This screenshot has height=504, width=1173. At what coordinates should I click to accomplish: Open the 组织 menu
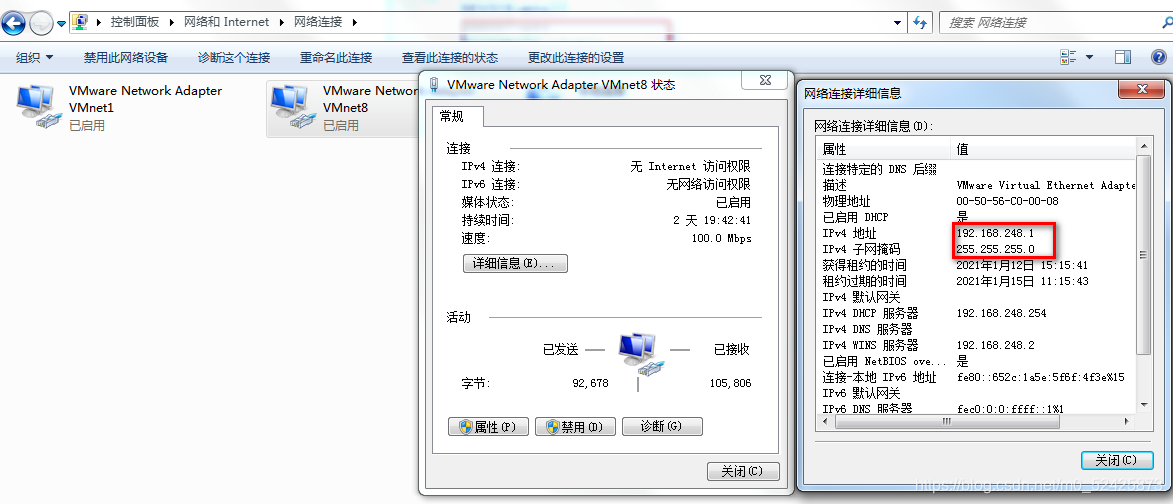34,58
